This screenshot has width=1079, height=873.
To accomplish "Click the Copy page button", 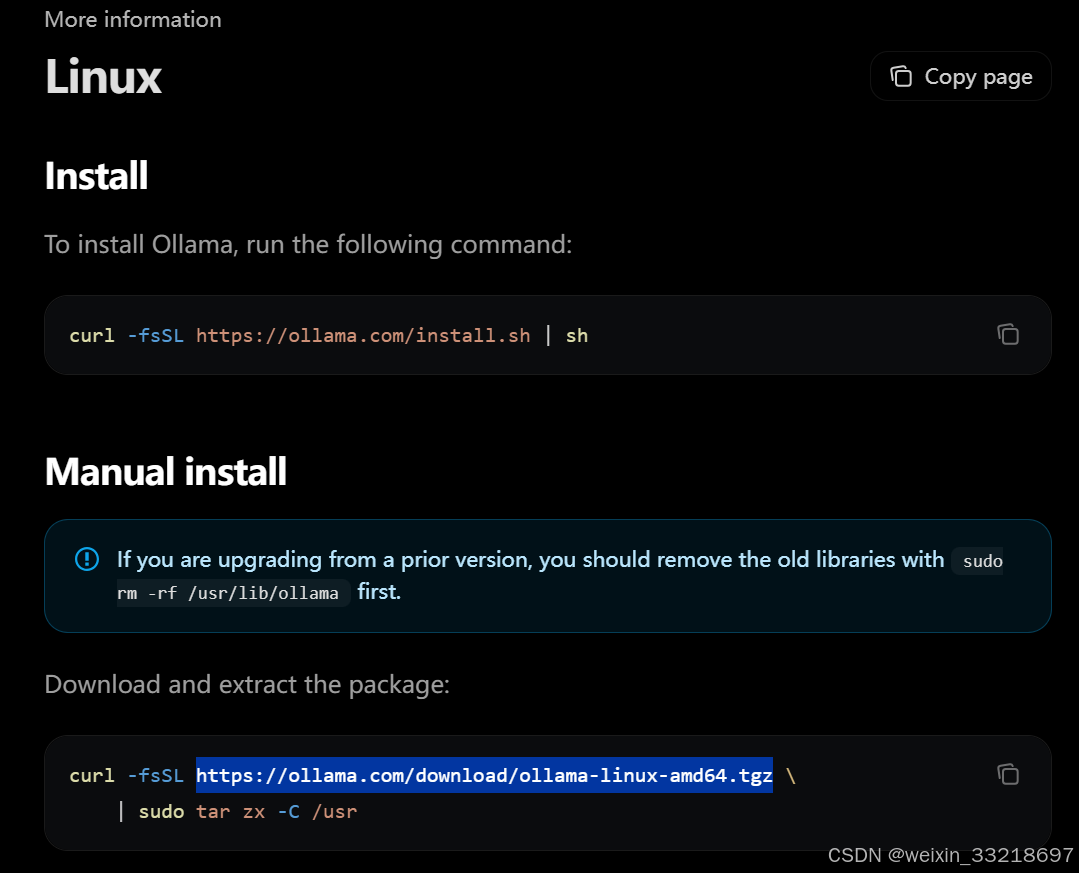I will (960, 76).
